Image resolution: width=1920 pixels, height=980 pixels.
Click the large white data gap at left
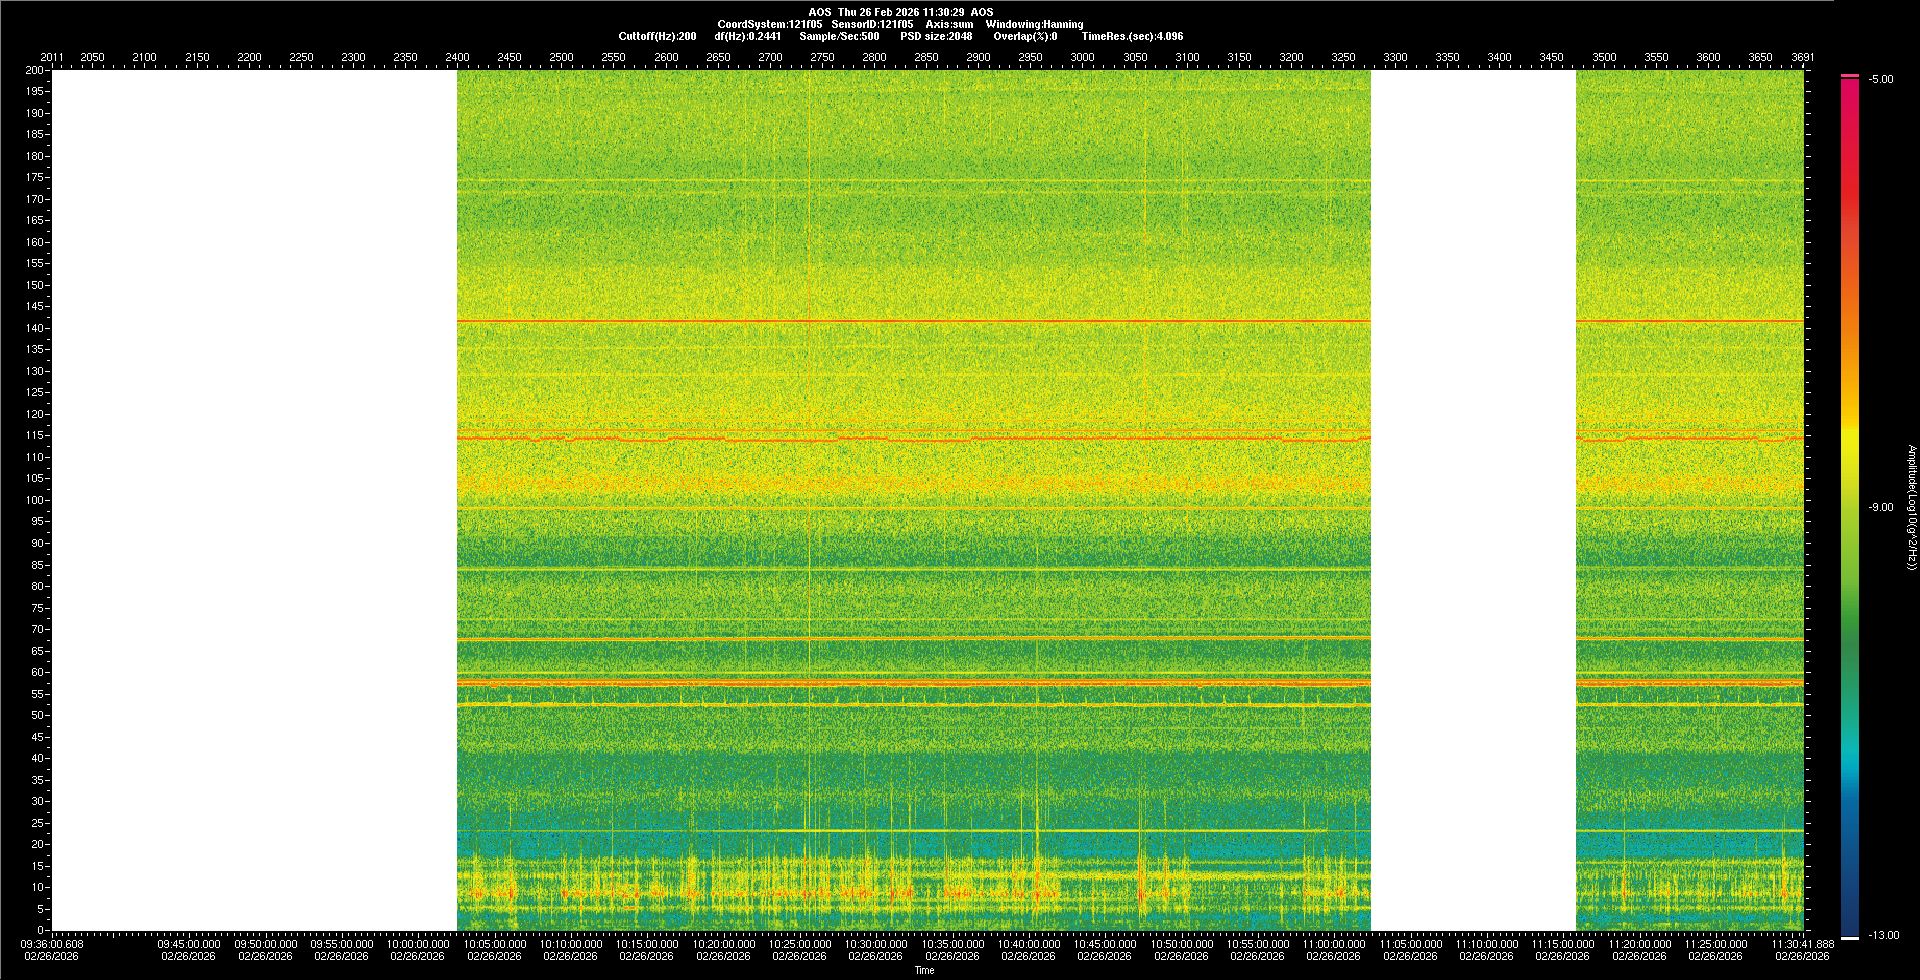tap(254, 500)
